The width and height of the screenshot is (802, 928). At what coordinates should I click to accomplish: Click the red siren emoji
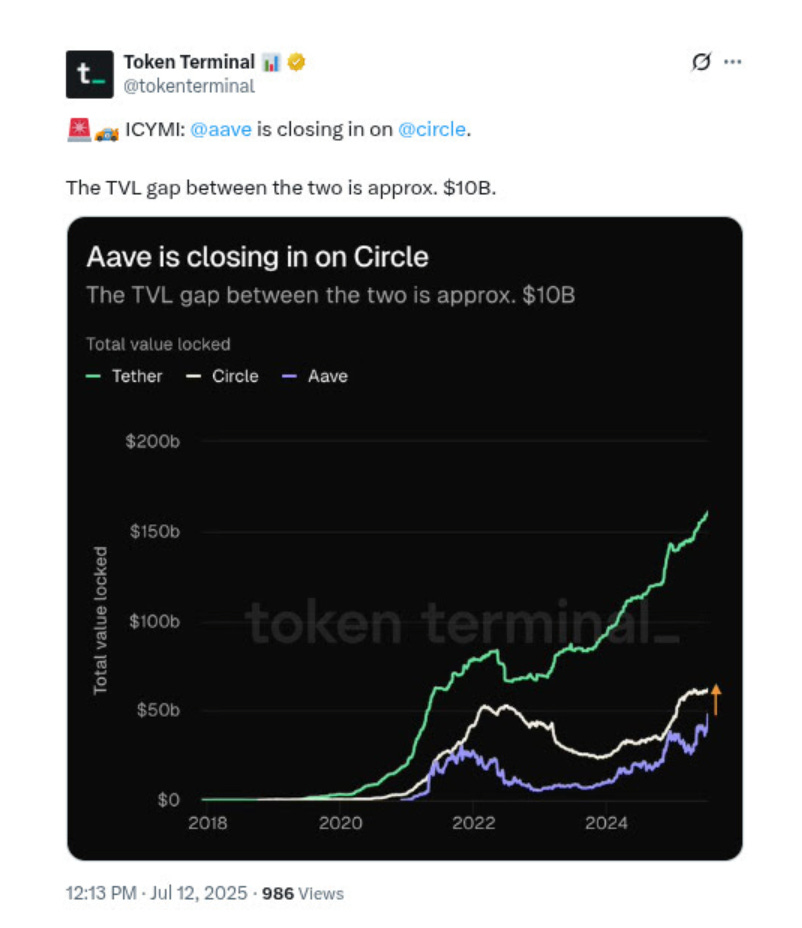point(78,130)
